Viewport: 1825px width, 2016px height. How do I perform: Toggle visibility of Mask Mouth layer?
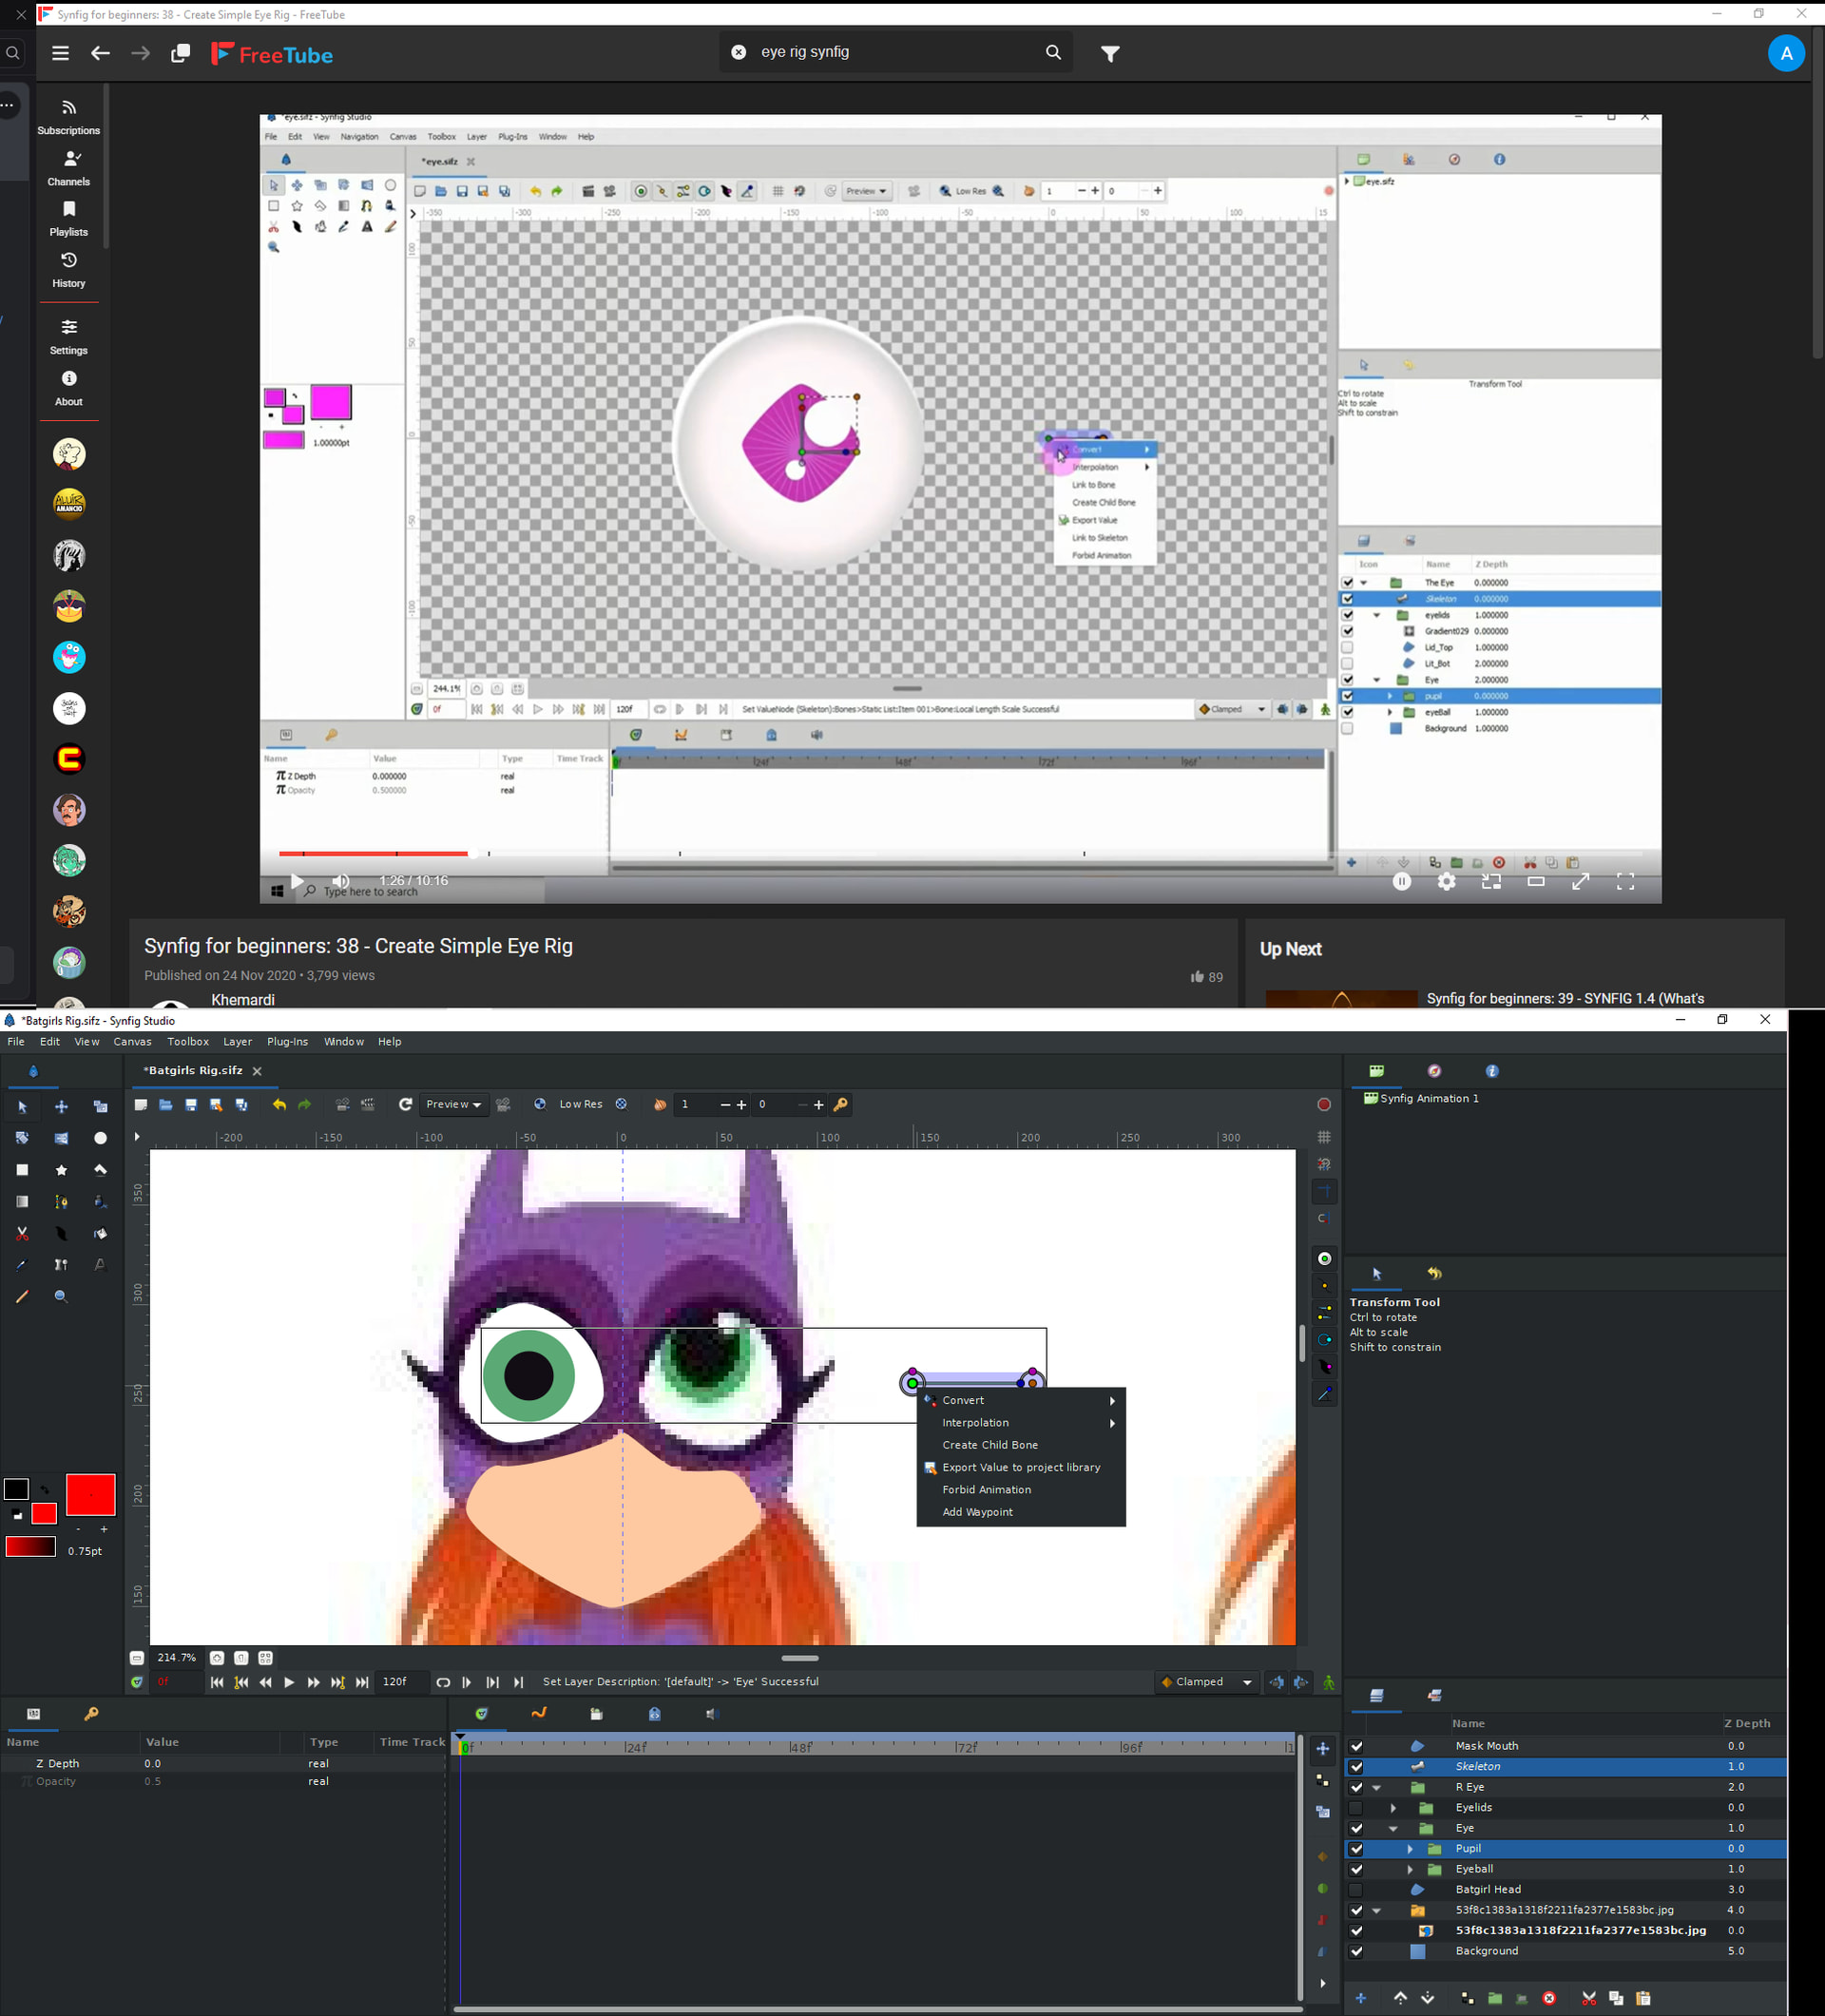(1356, 1746)
